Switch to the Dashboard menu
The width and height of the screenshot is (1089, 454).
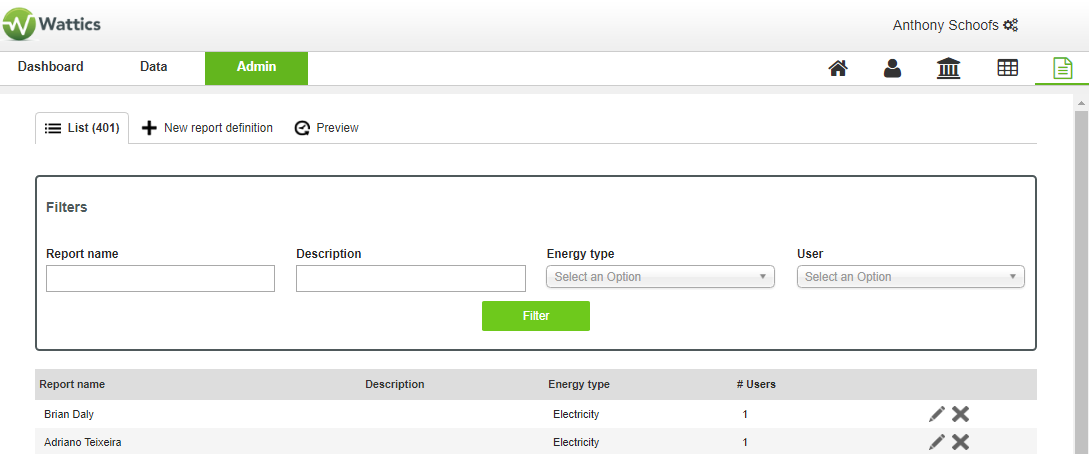(51, 67)
